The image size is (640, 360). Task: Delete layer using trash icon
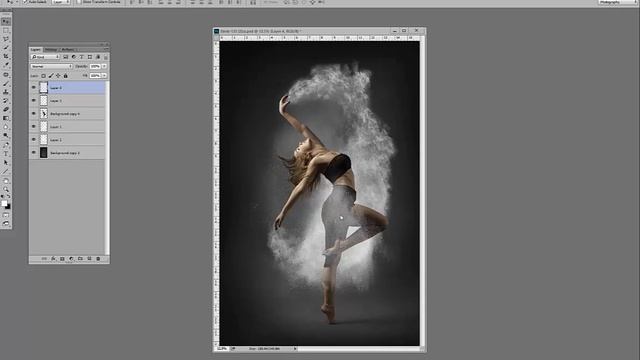pyautogui.click(x=98, y=259)
